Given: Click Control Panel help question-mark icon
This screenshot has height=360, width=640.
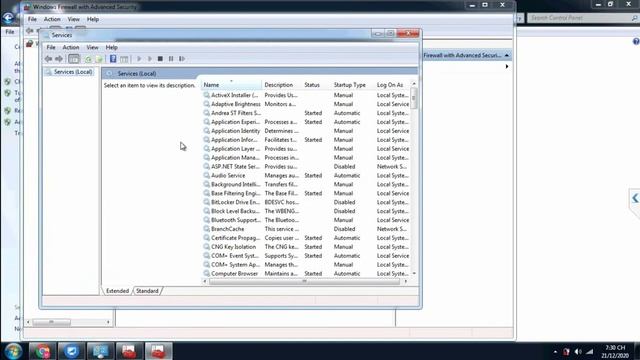Looking at the screenshot, I should click(x=636, y=41).
